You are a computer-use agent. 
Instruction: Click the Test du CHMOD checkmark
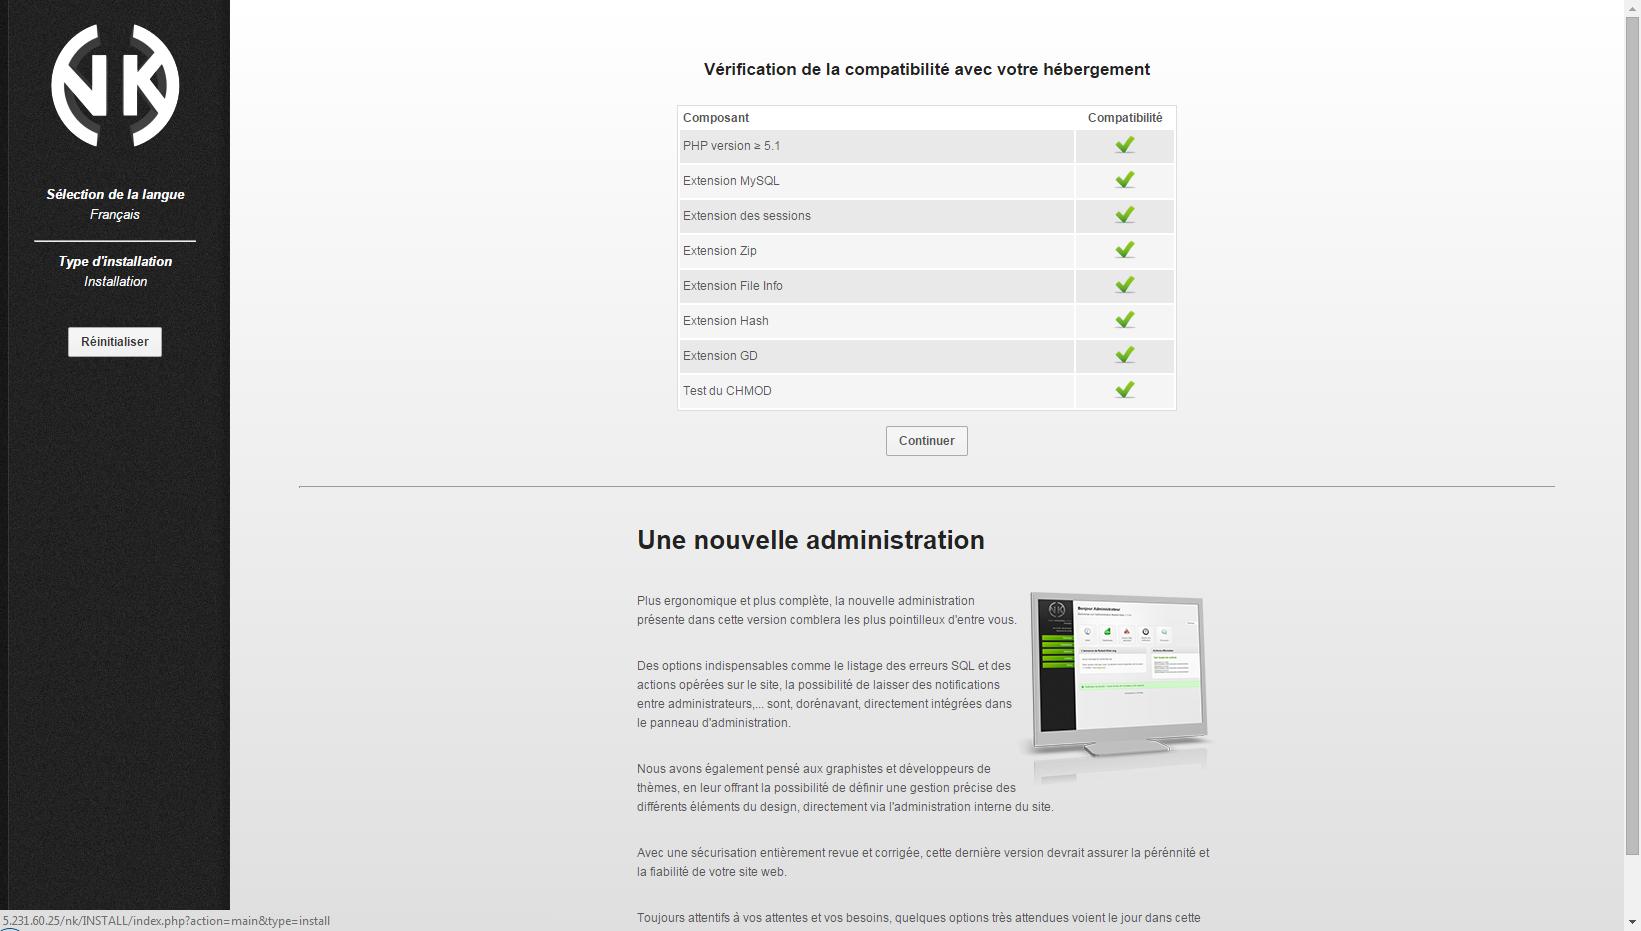pyautogui.click(x=1125, y=390)
